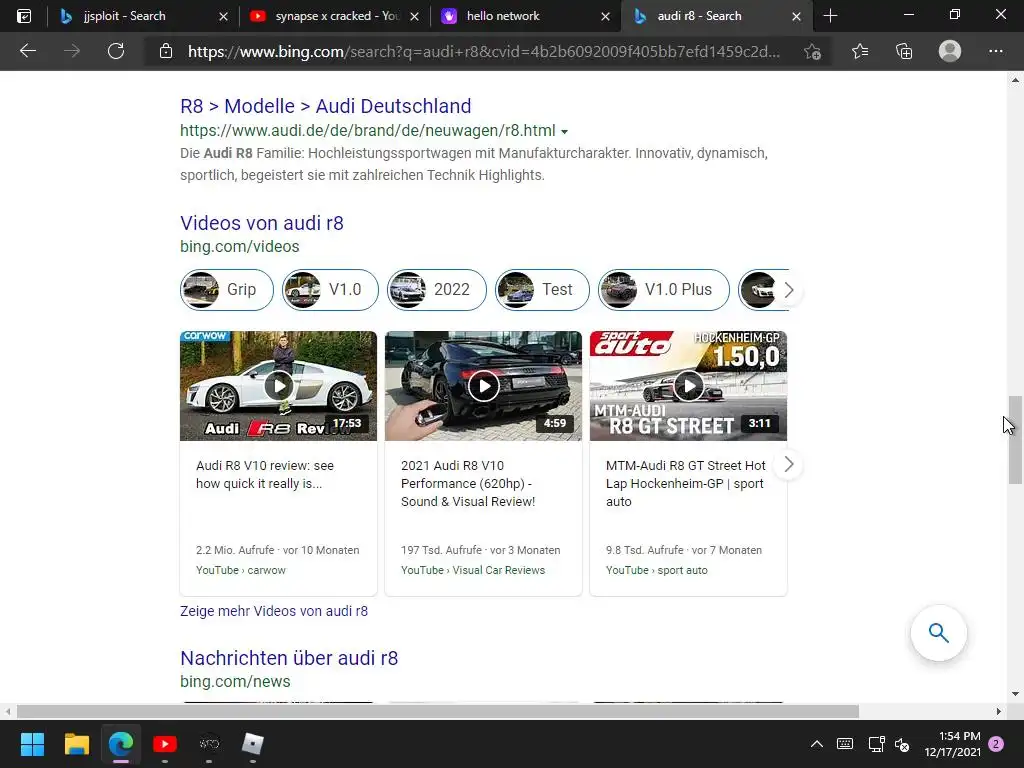
Task: Open muted volume tray icon
Action: (903, 744)
